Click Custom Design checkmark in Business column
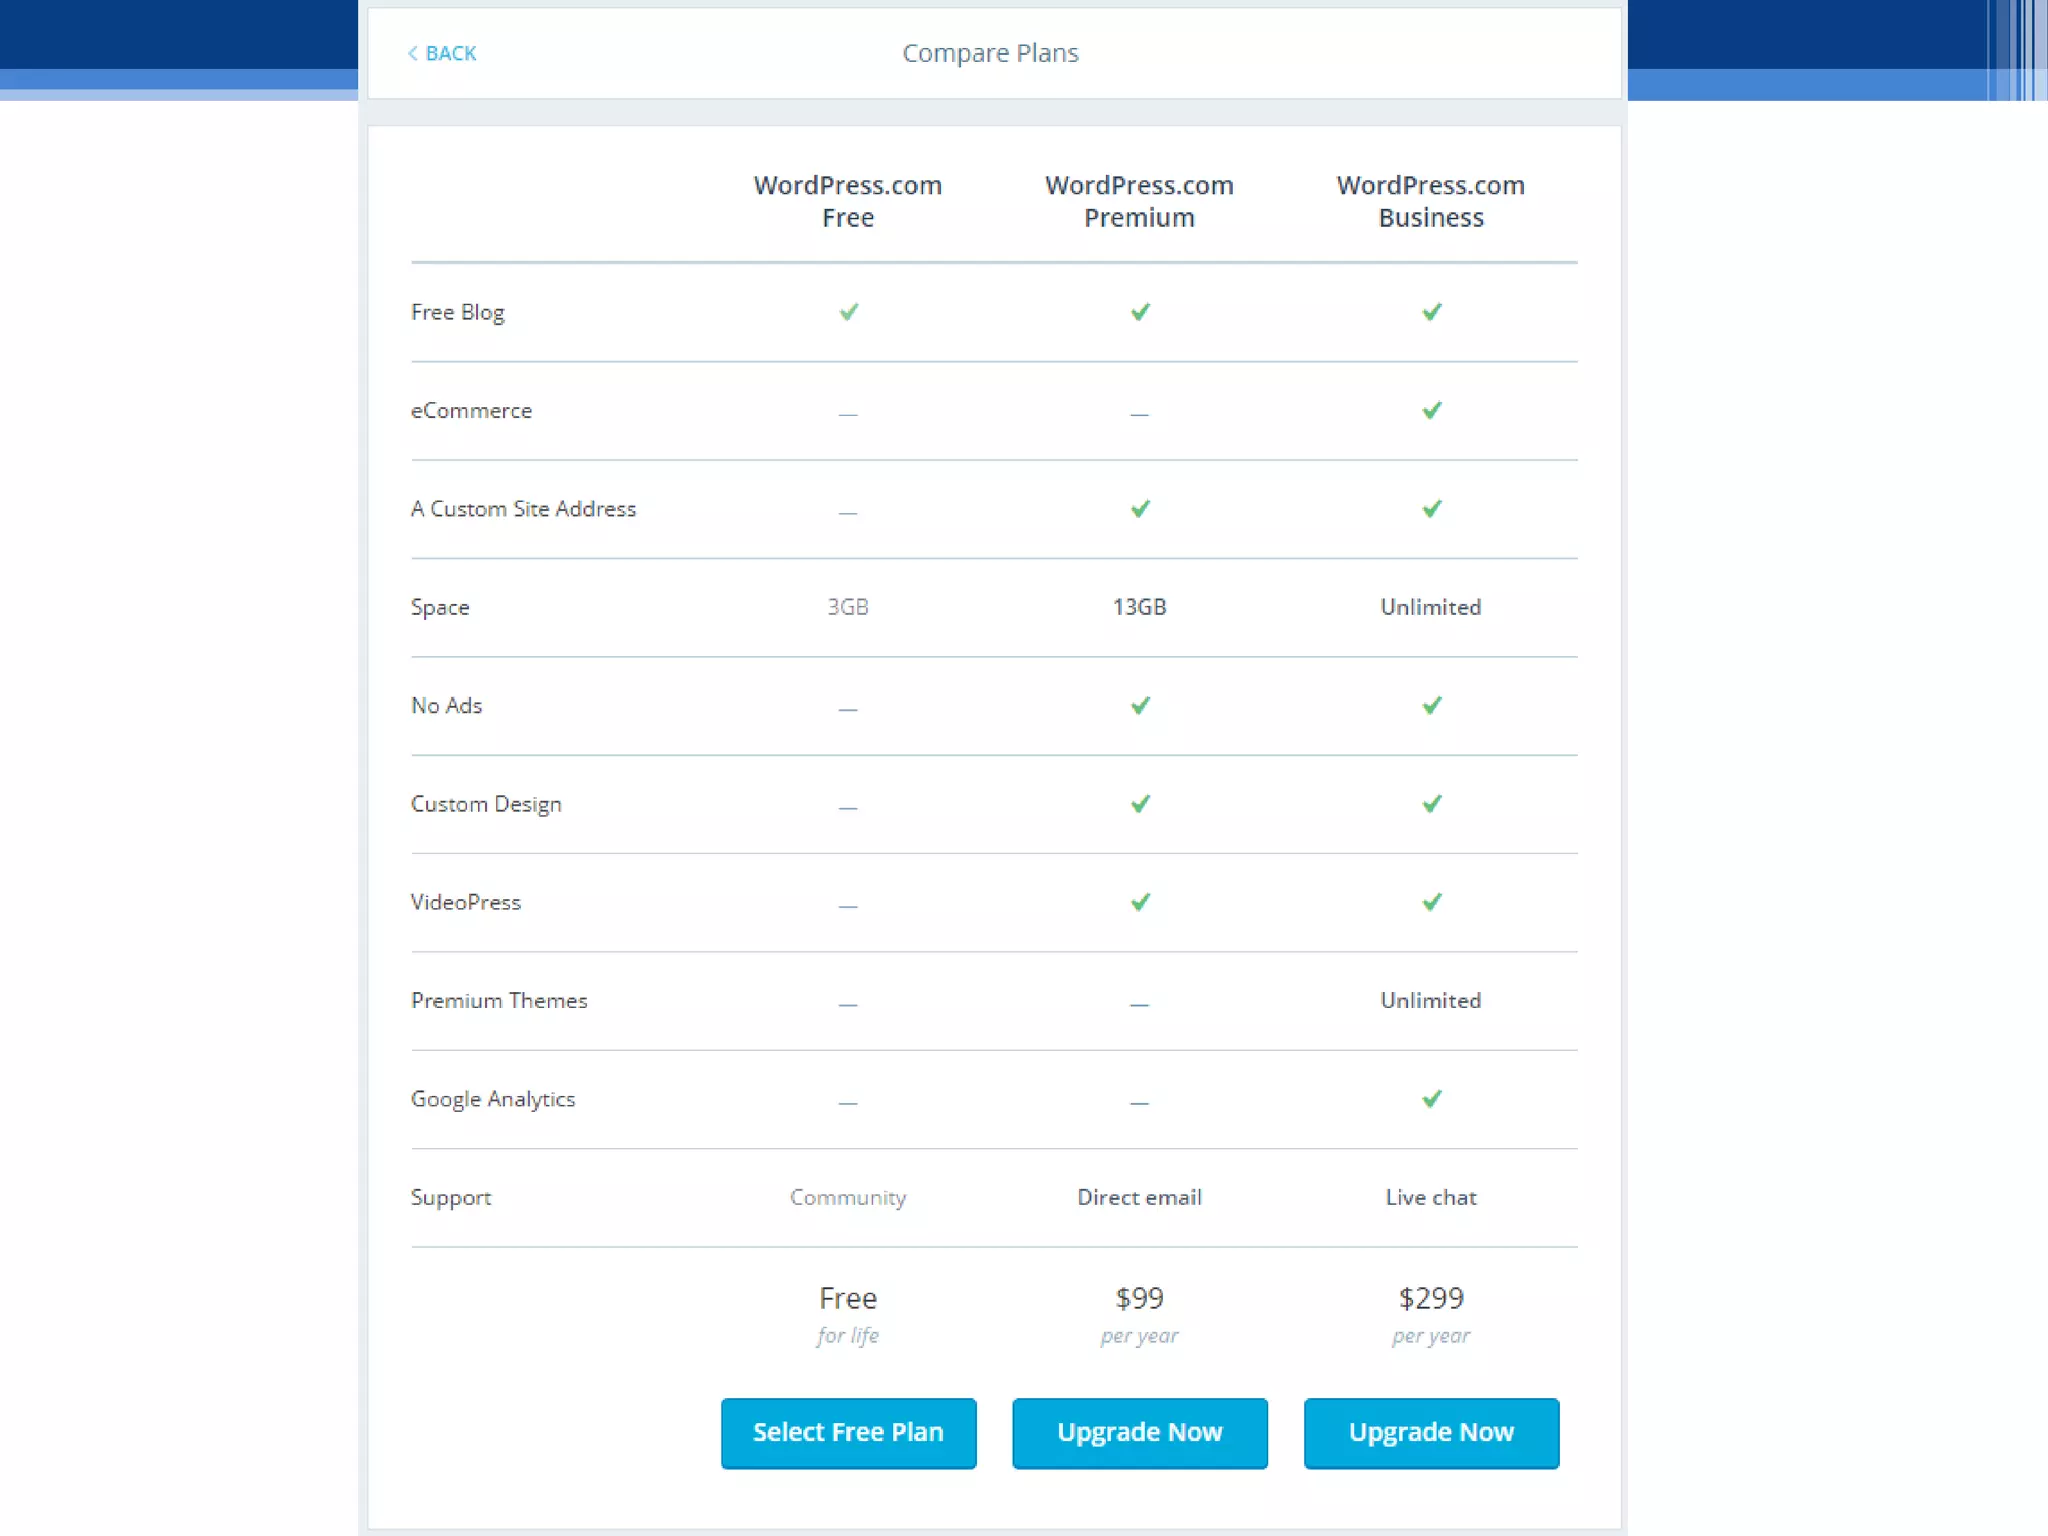 [1431, 804]
